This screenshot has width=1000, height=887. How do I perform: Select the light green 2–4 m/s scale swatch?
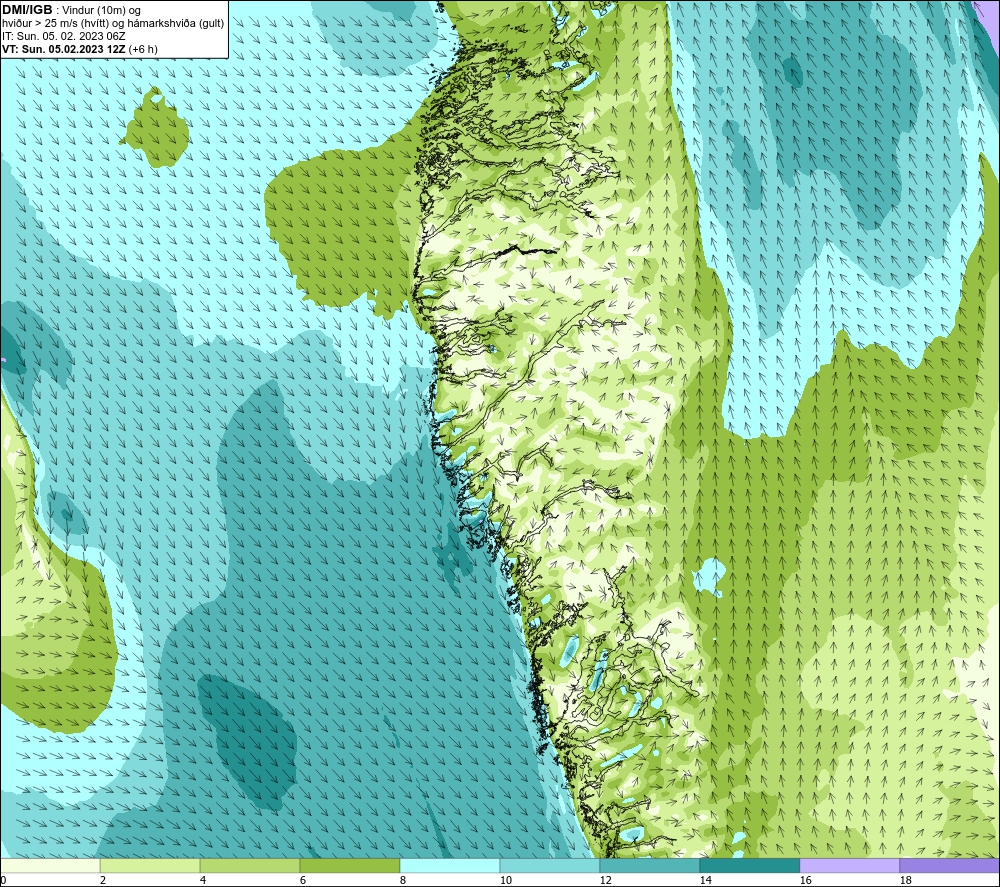pyautogui.click(x=150, y=865)
